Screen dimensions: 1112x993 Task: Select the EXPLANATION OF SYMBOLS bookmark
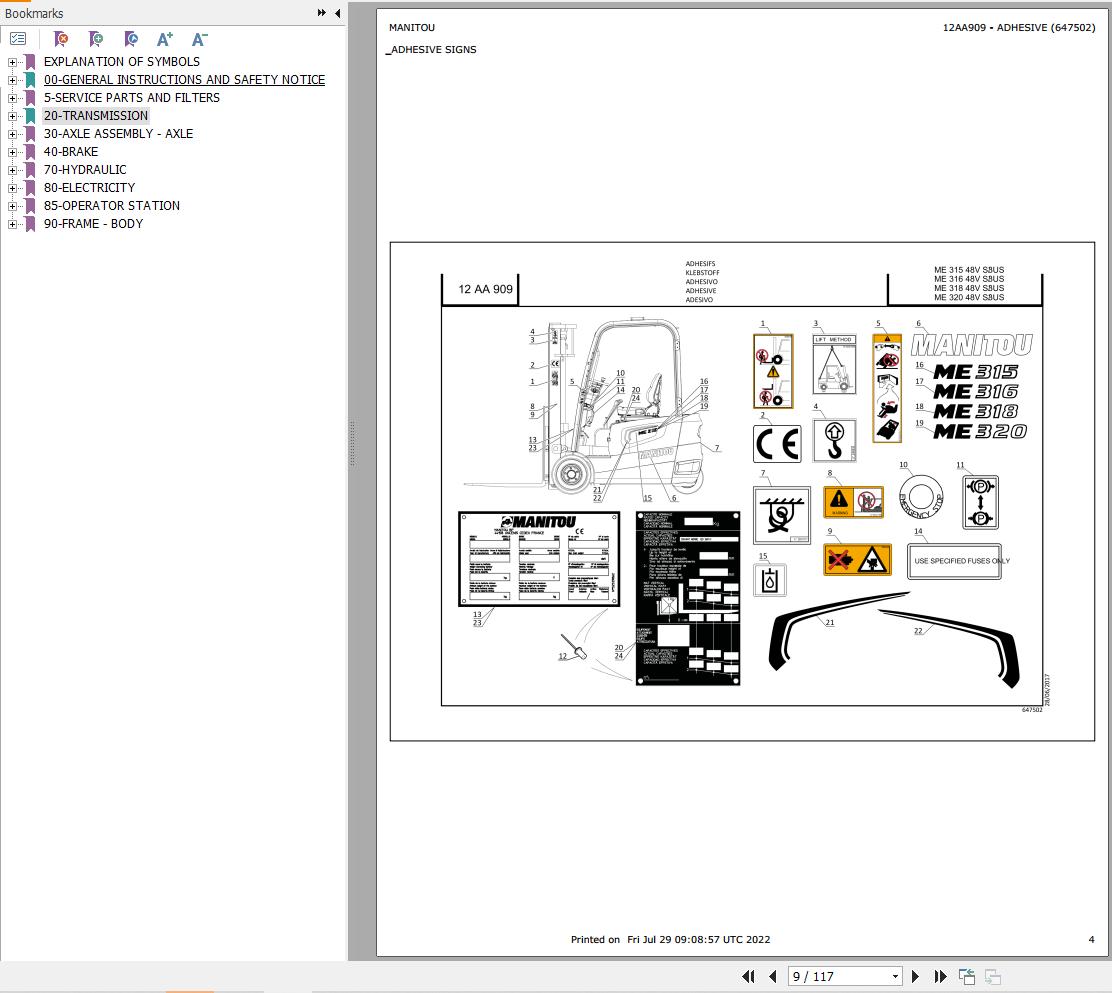point(122,62)
